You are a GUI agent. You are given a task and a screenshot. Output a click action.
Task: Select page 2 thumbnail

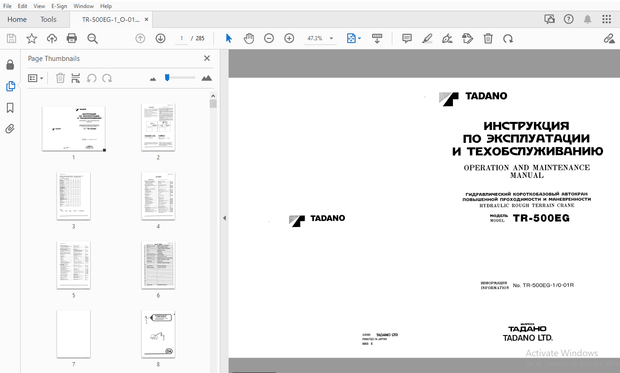click(158, 127)
